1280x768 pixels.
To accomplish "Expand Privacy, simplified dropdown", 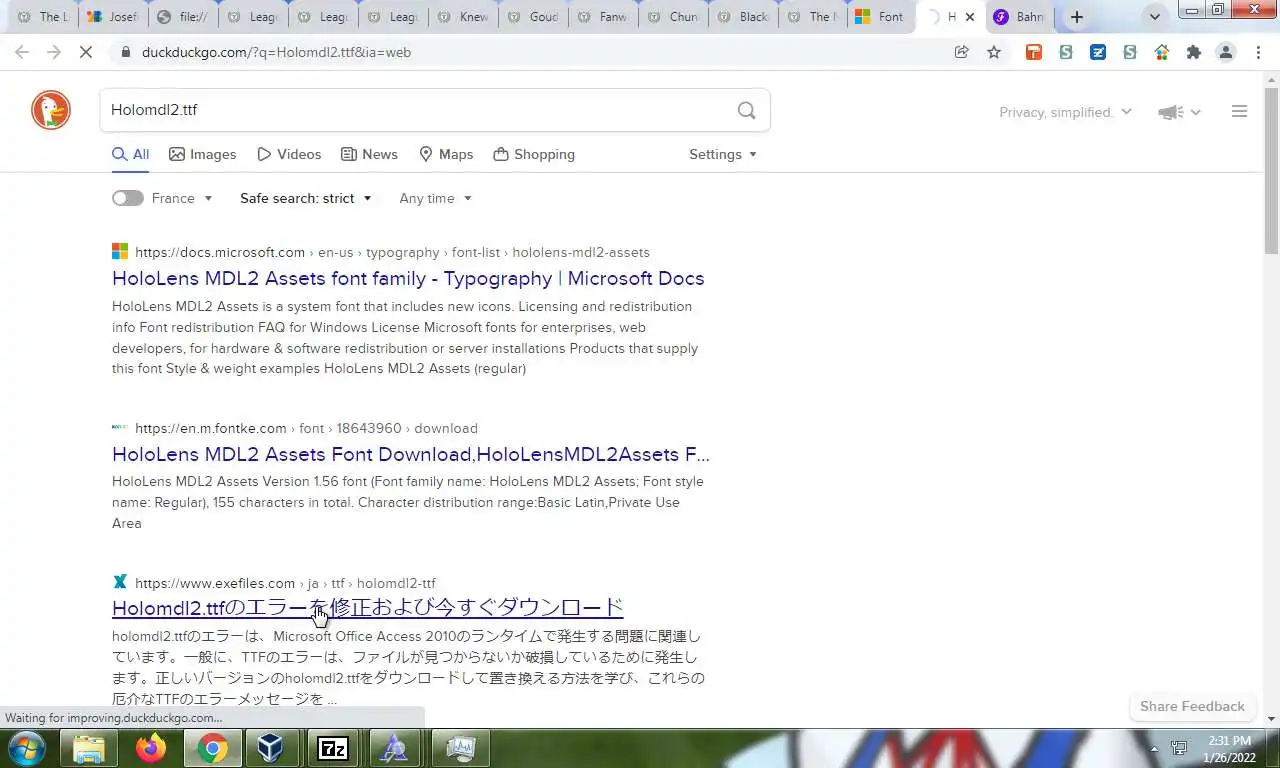I will [x=1066, y=112].
